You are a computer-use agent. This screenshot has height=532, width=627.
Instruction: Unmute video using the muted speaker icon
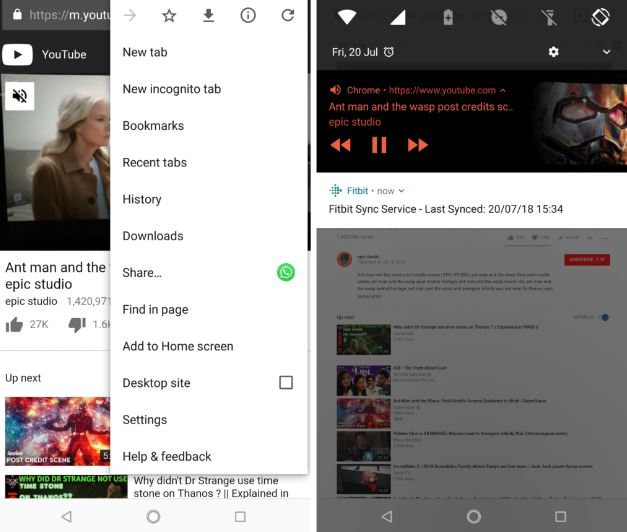pyautogui.click(x=20, y=96)
